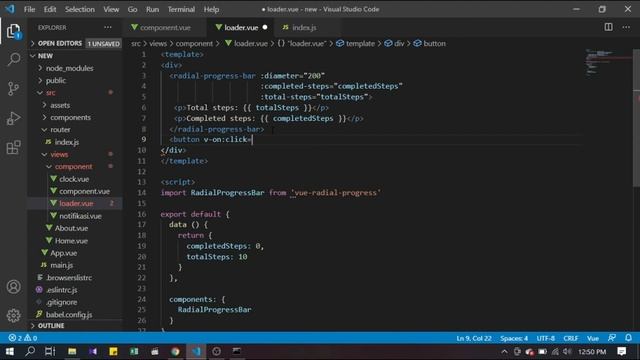The height and width of the screenshot is (360, 640).
Task: Click Vue language mode selector
Action: [x=593, y=338]
